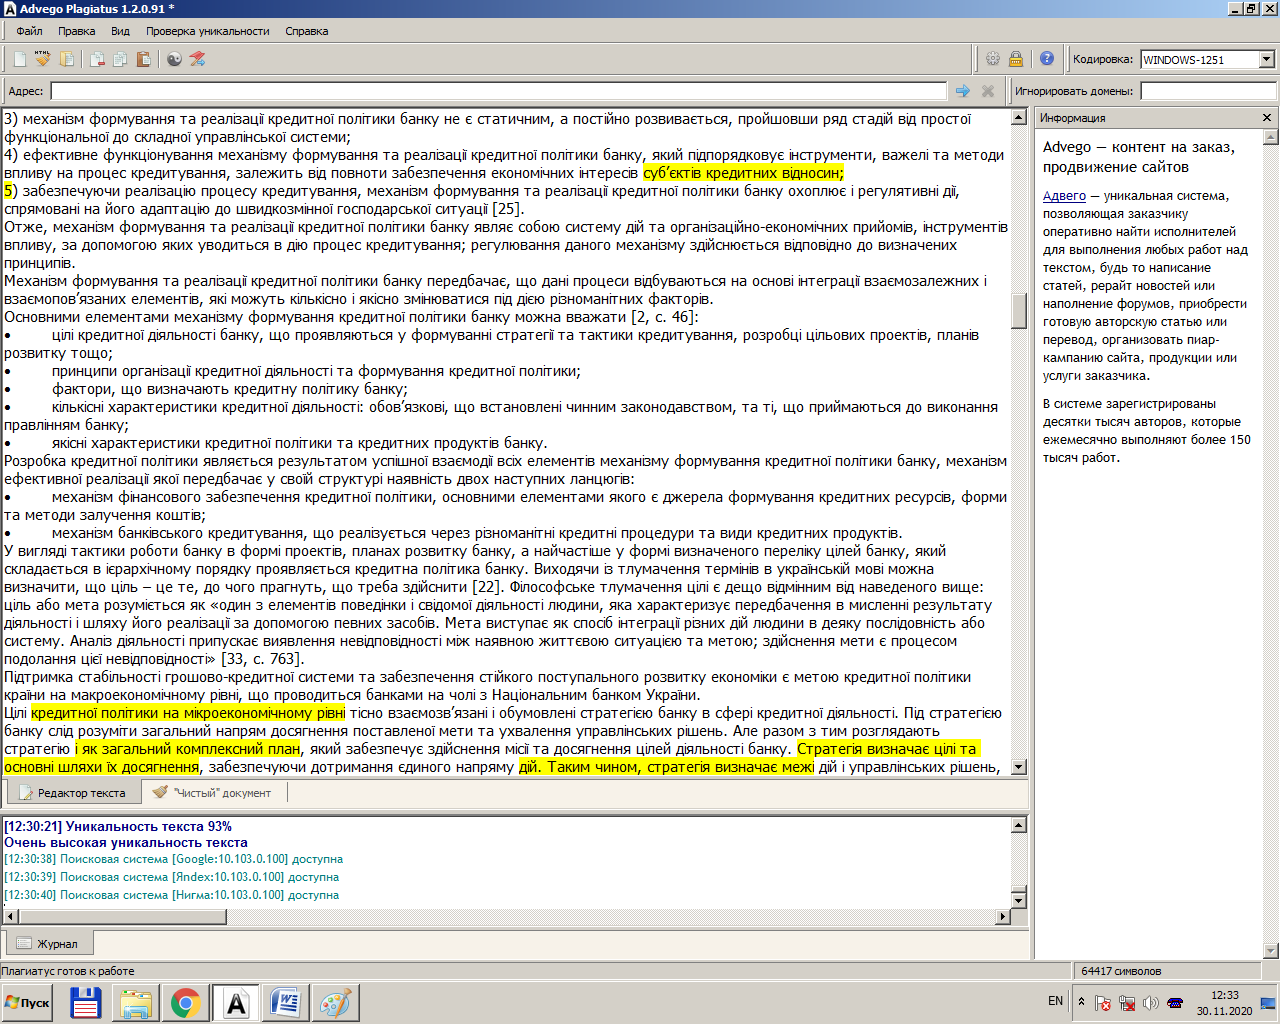Click the new blank document icon

[20, 59]
